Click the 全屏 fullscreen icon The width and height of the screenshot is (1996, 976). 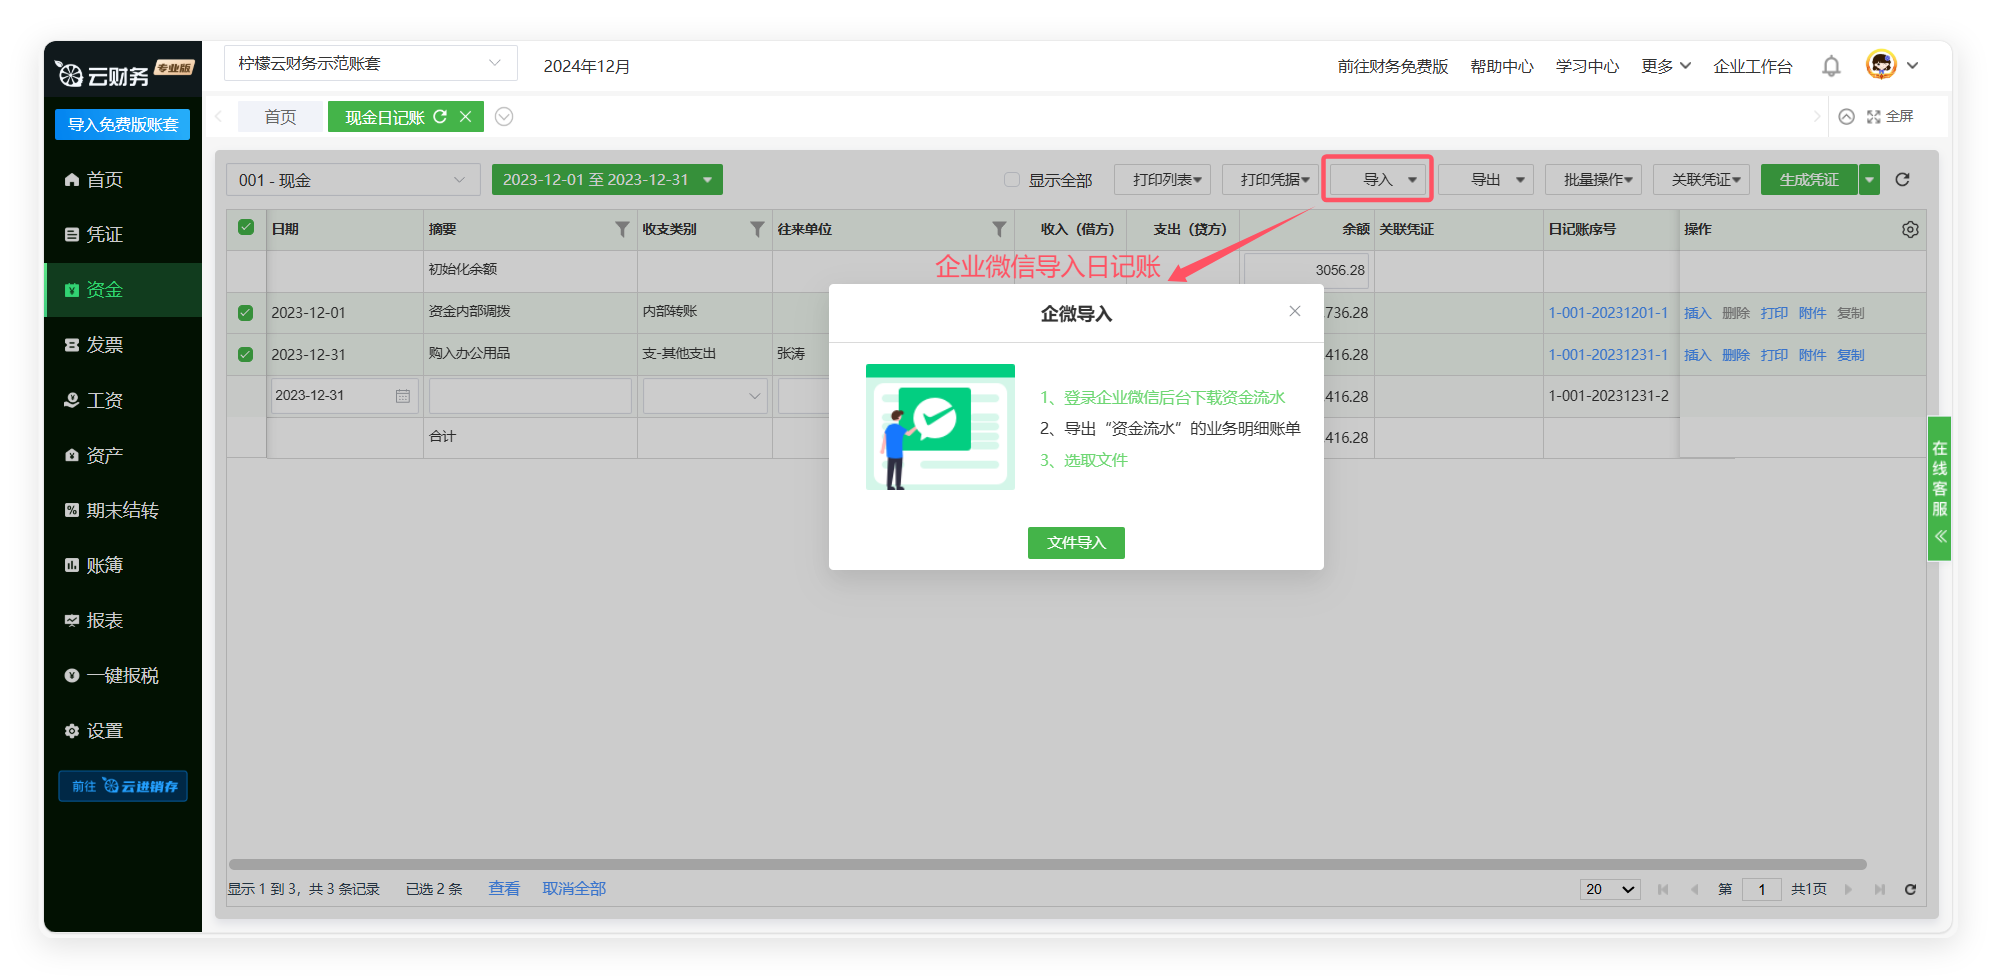point(1873,117)
